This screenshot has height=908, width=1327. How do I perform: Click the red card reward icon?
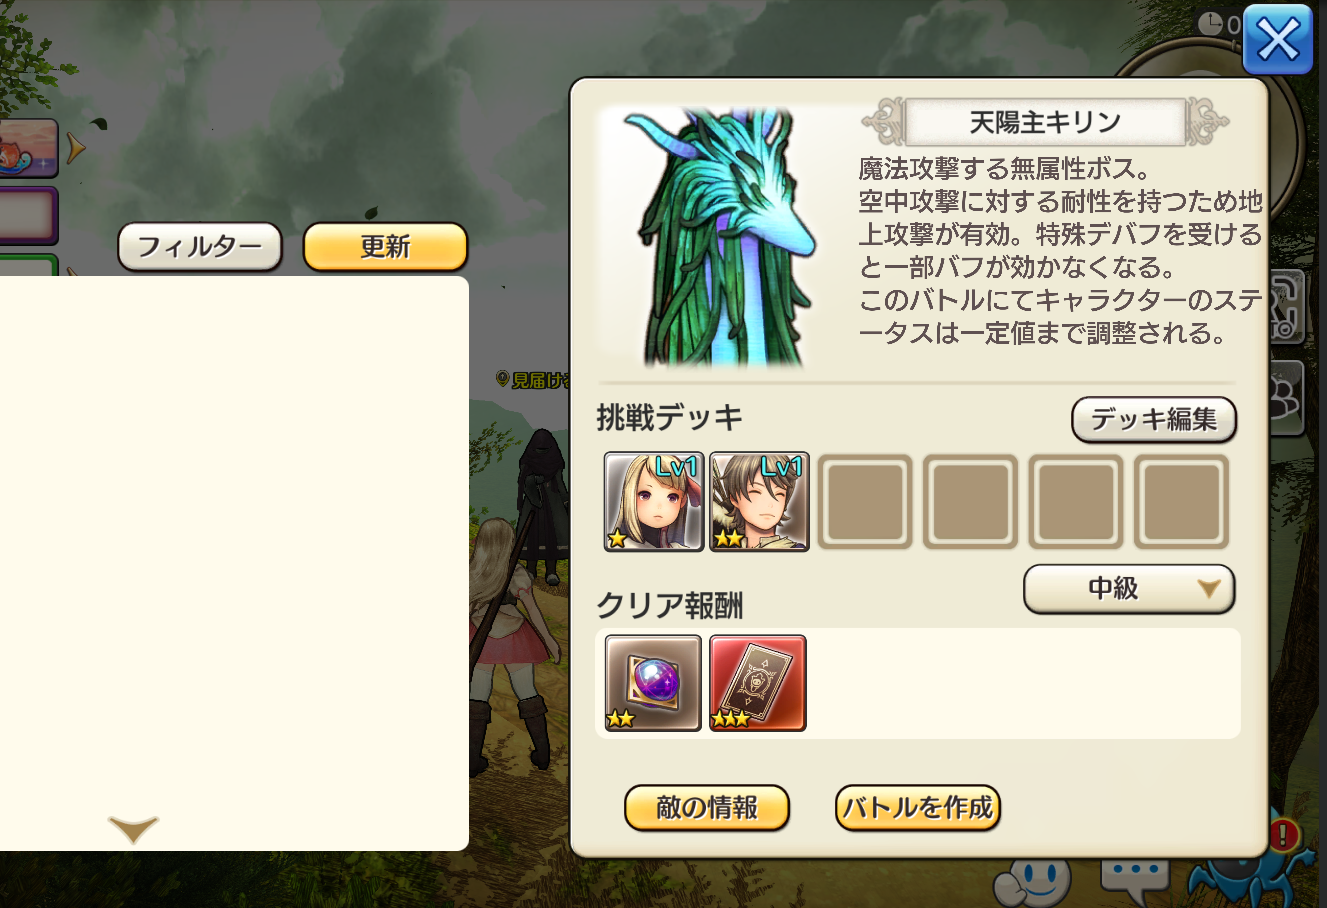coord(758,683)
